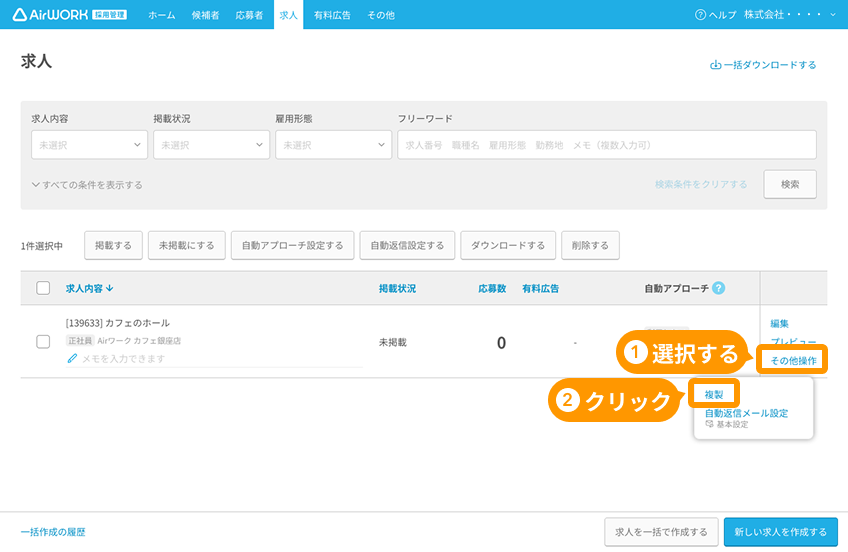The width and height of the screenshot is (848, 552).
Task: Click the 未掲載にする button
Action: [x=187, y=245]
